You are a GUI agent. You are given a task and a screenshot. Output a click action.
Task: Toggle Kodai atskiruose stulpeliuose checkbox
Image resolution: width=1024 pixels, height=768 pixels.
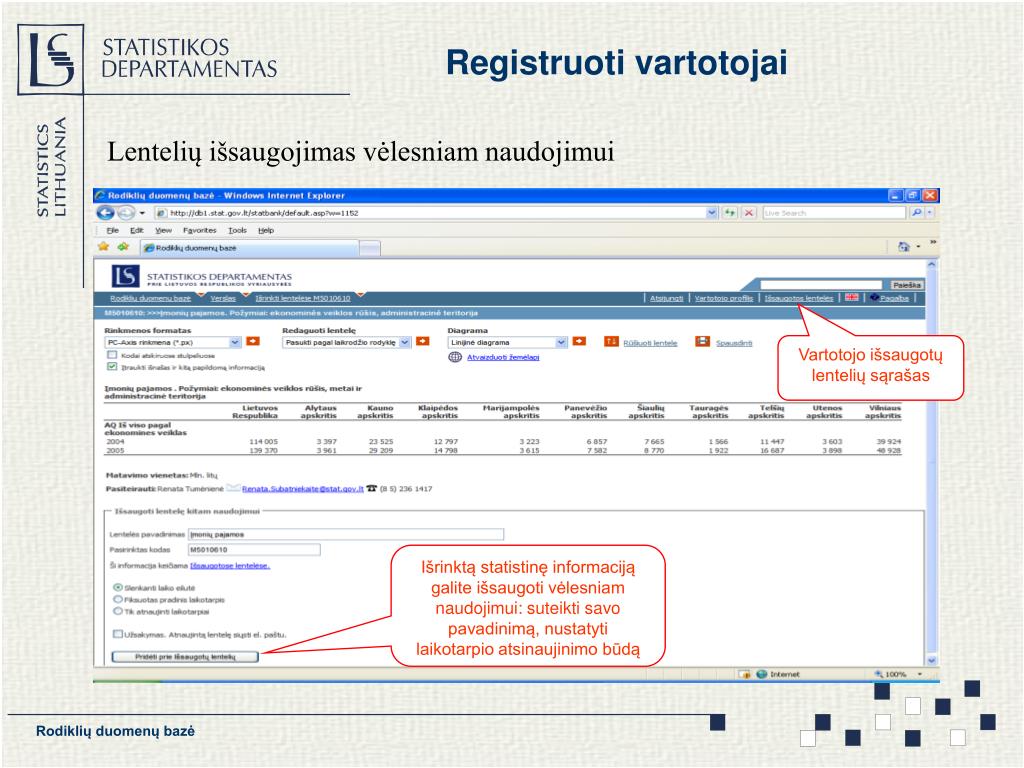click(x=112, y=355)
